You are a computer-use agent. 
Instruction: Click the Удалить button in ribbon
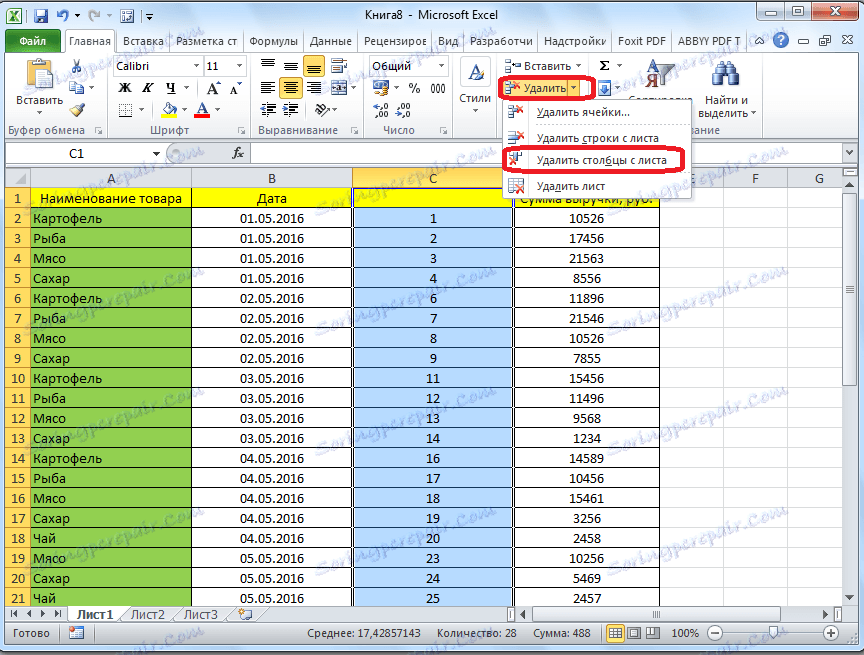[x=541, y=88]
